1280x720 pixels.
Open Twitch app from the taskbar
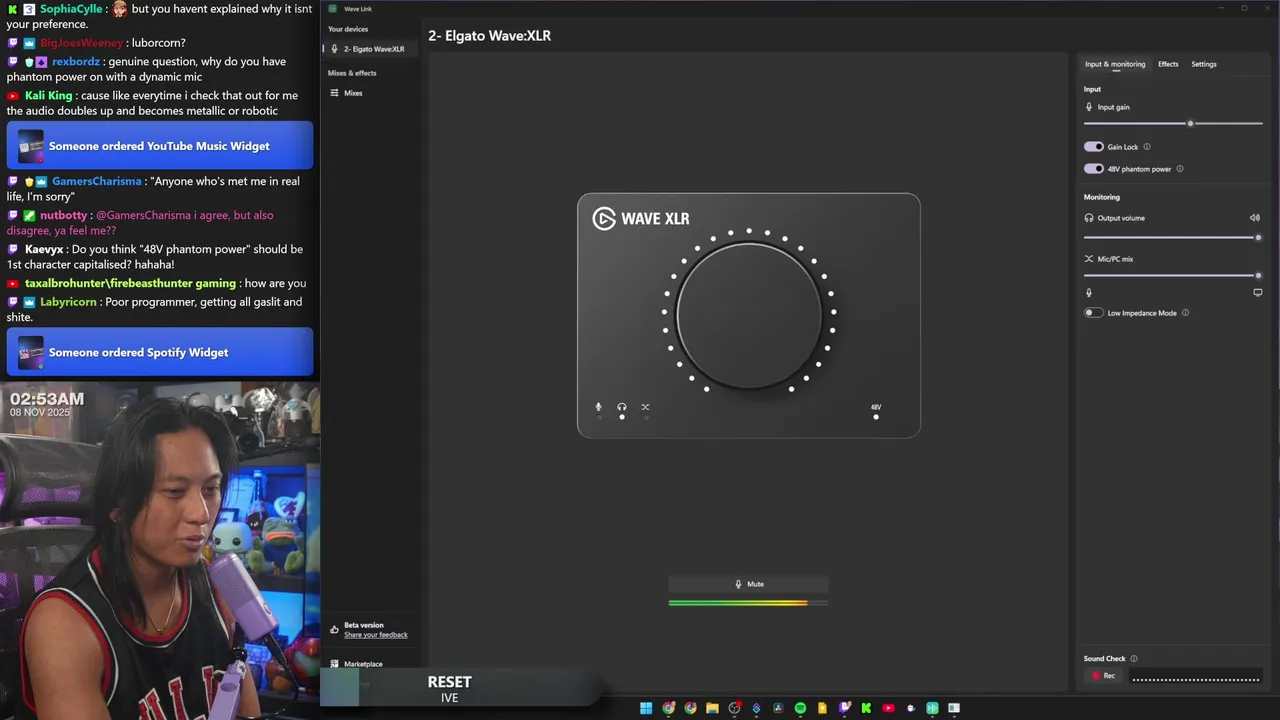(x=844, y=708)
